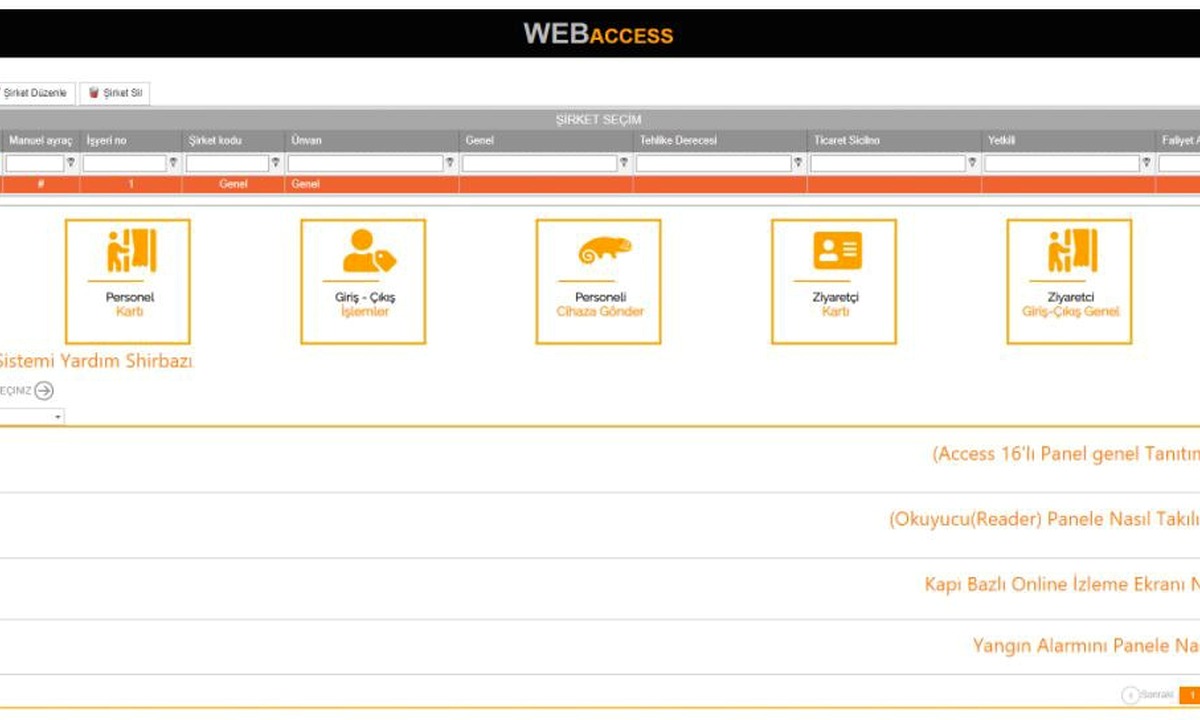The image size is (1200, 720).
Task: Go to page 1 in pager
Action: point(1190,694)
